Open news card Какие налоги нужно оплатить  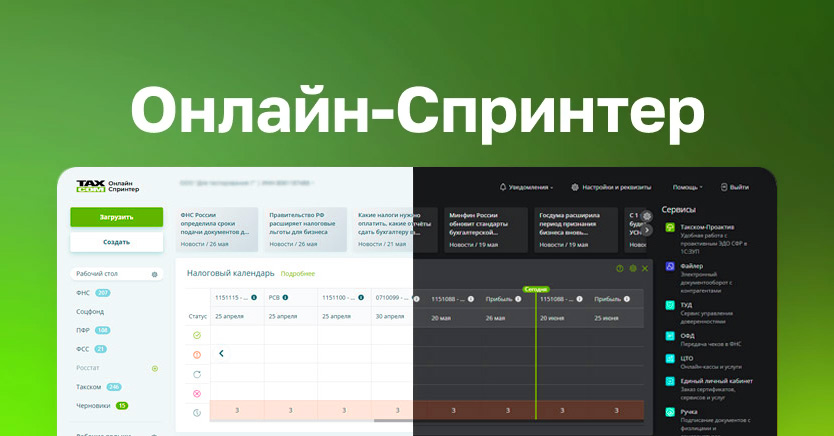[x=395, y=229]
